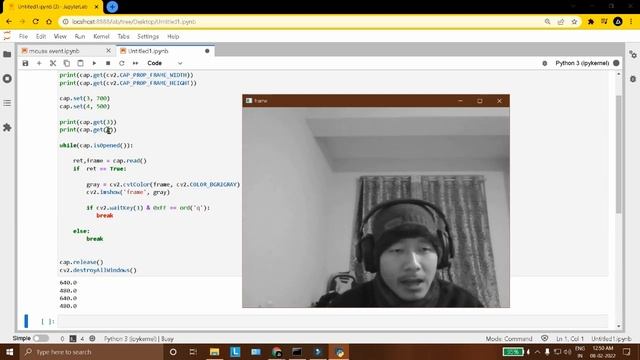Click the Mode: Command status text
The width and height of the screenshot is (640, 360).
tap(509, 339)
